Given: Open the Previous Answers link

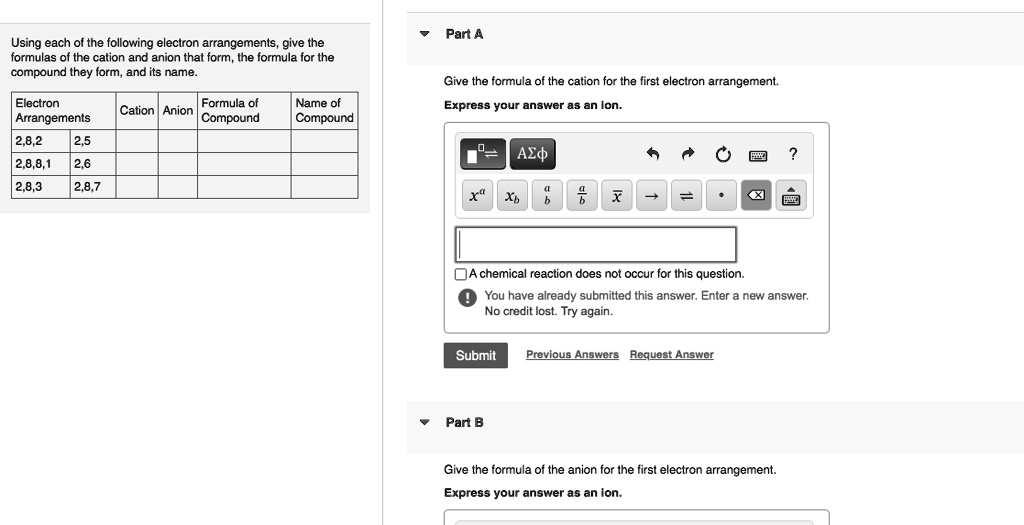Looking at the screenshot, I should click(x=572, y=355).
